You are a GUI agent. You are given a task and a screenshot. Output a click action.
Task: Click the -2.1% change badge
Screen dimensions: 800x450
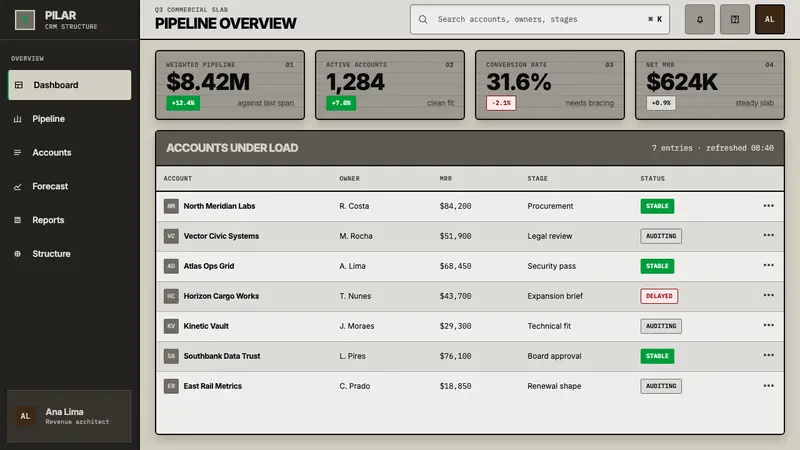click(501, 103)
